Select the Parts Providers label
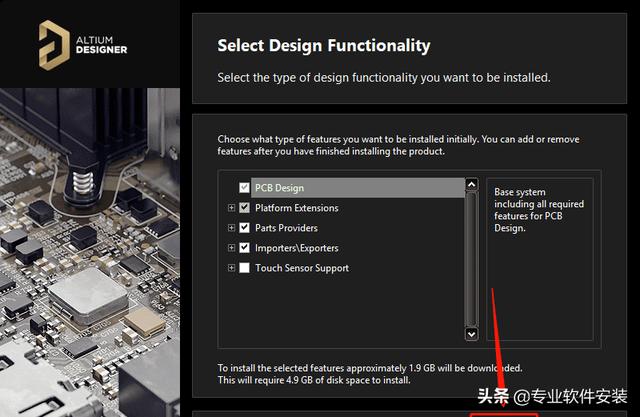Image resolution: width=640 pixels, height=417 pixels. (286, 228)
